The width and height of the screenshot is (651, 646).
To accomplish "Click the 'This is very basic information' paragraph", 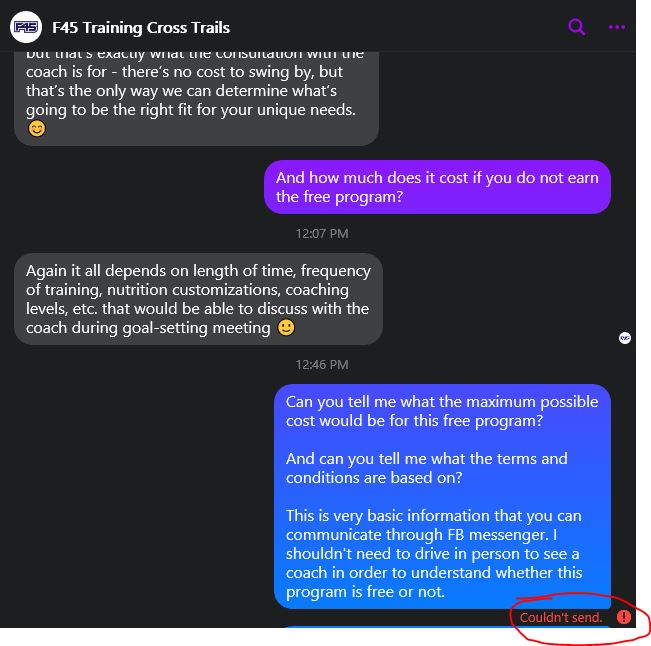I will (x=434, y=553).
